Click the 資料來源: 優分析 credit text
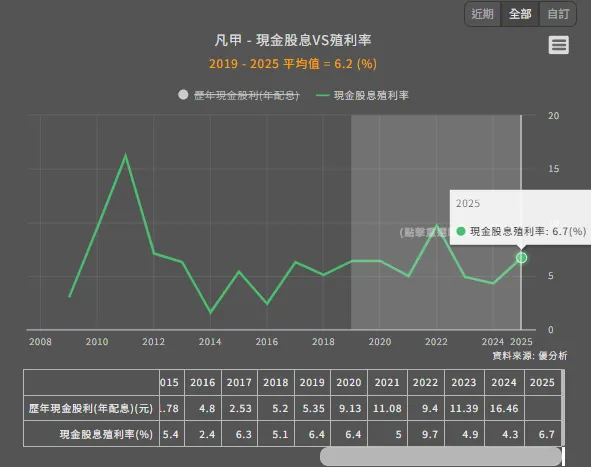Screen dimensions: 591x467 point(529,355)
